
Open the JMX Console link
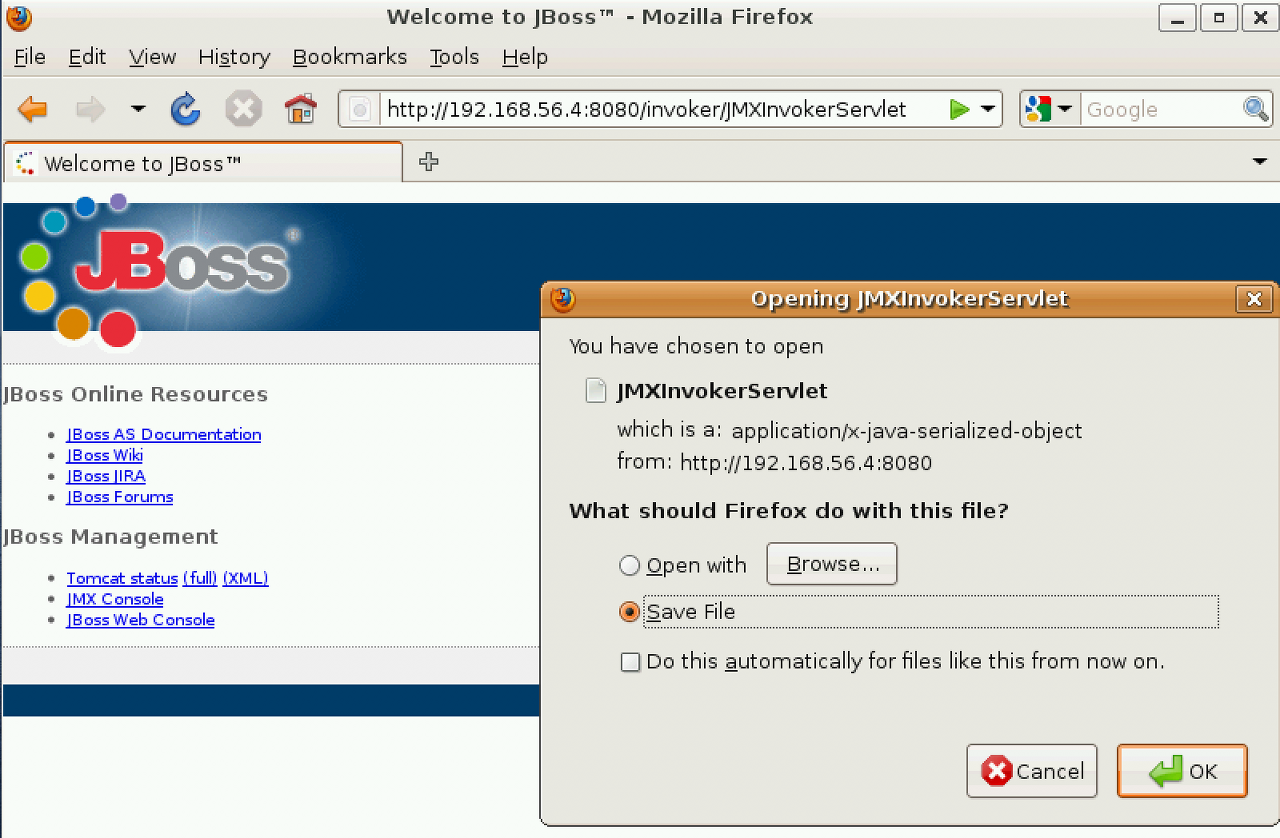pos(115,599)
